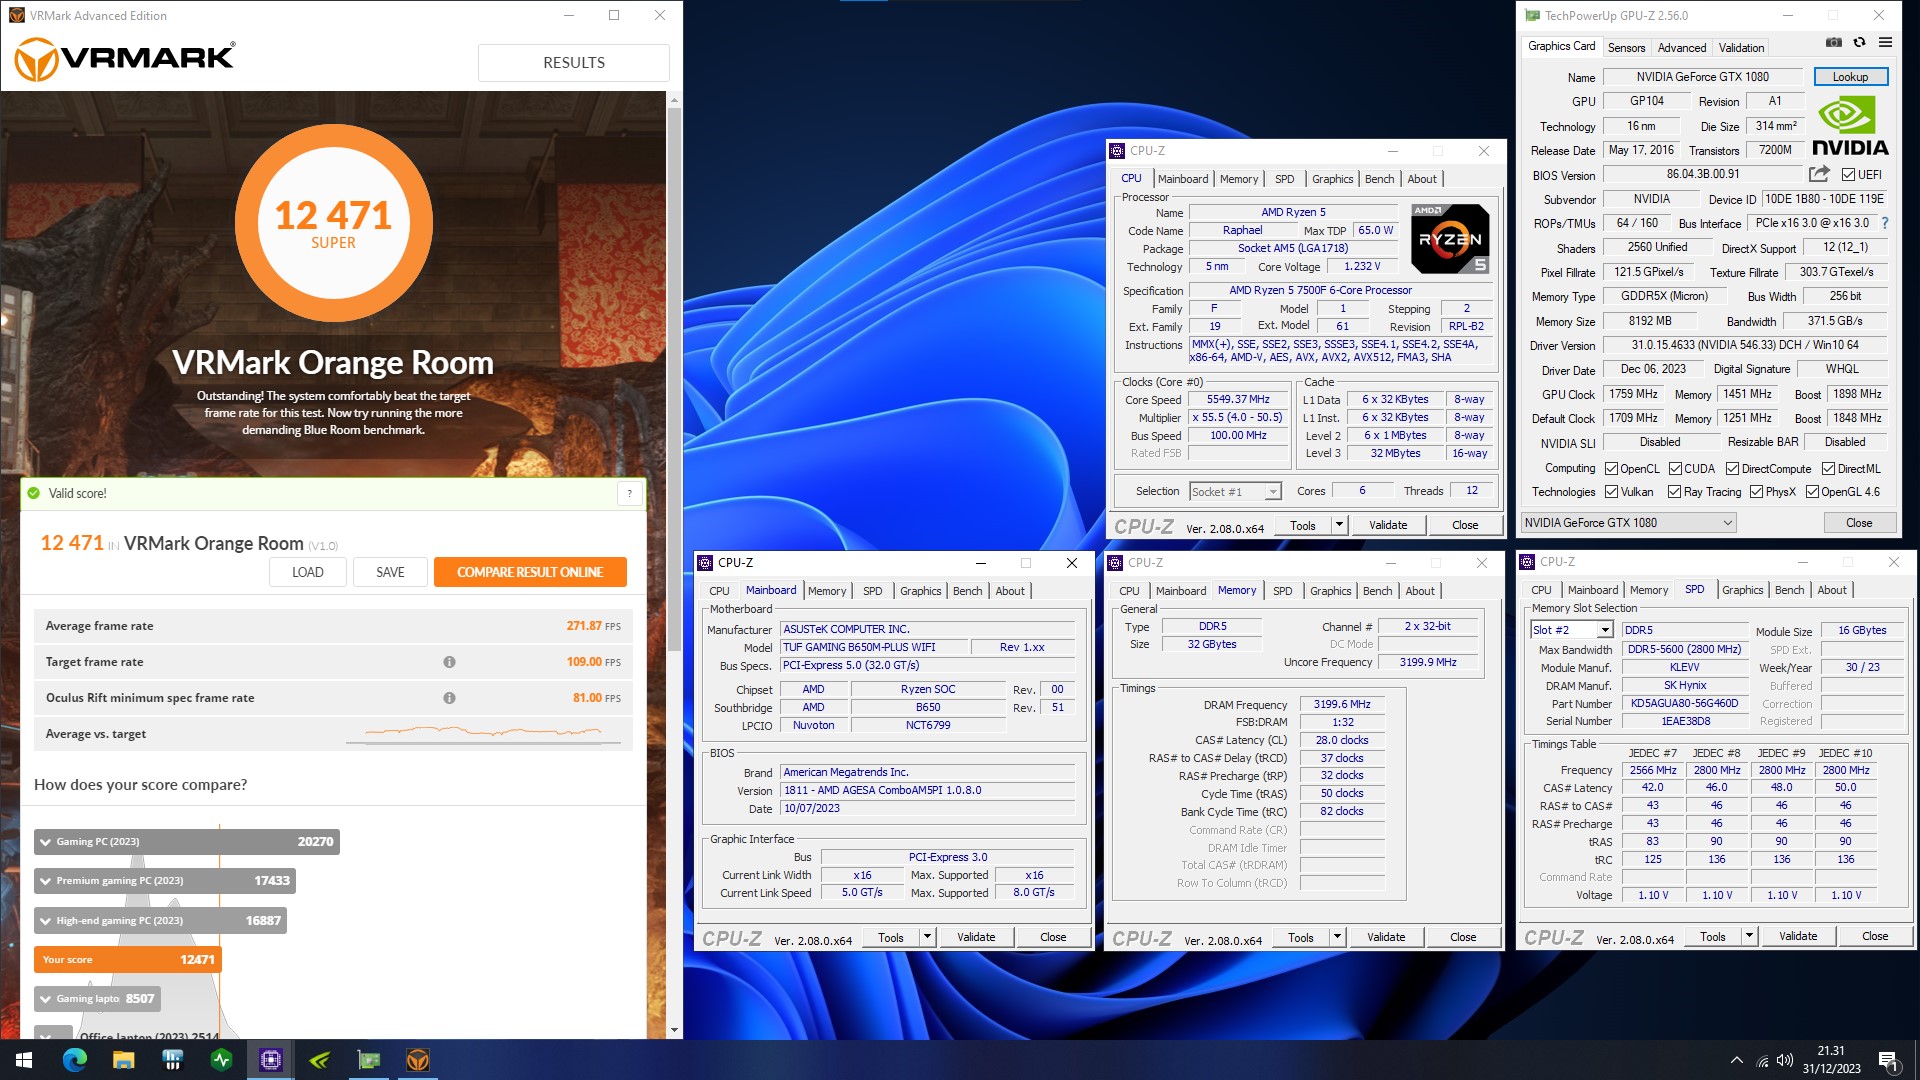Toggle the CUDA checkbox
The height and width of the screenshot is (1080, 1920).
[x=1675, y=469]
